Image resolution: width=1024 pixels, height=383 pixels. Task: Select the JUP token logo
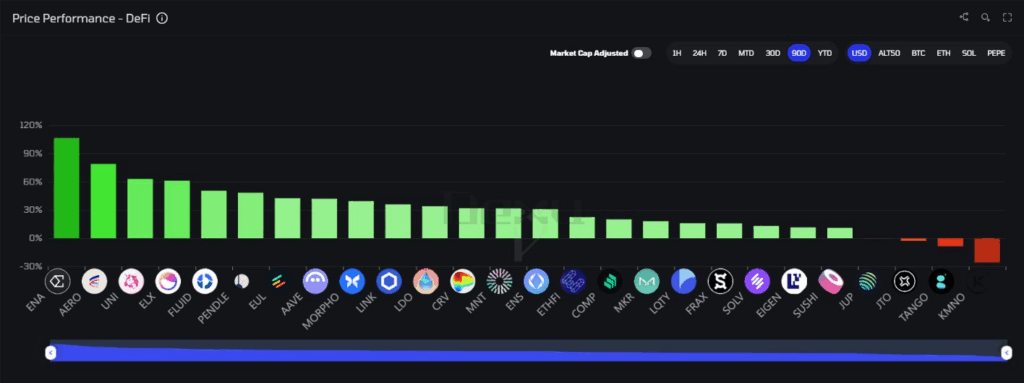pos(868,281)
